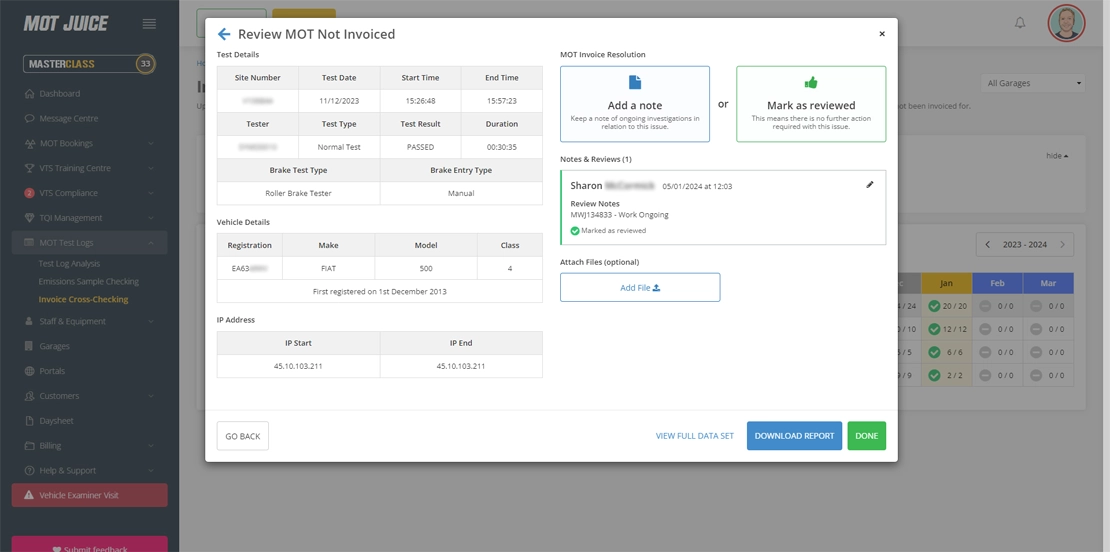Go to Dashboard in the sidebar

coord(59,93)
